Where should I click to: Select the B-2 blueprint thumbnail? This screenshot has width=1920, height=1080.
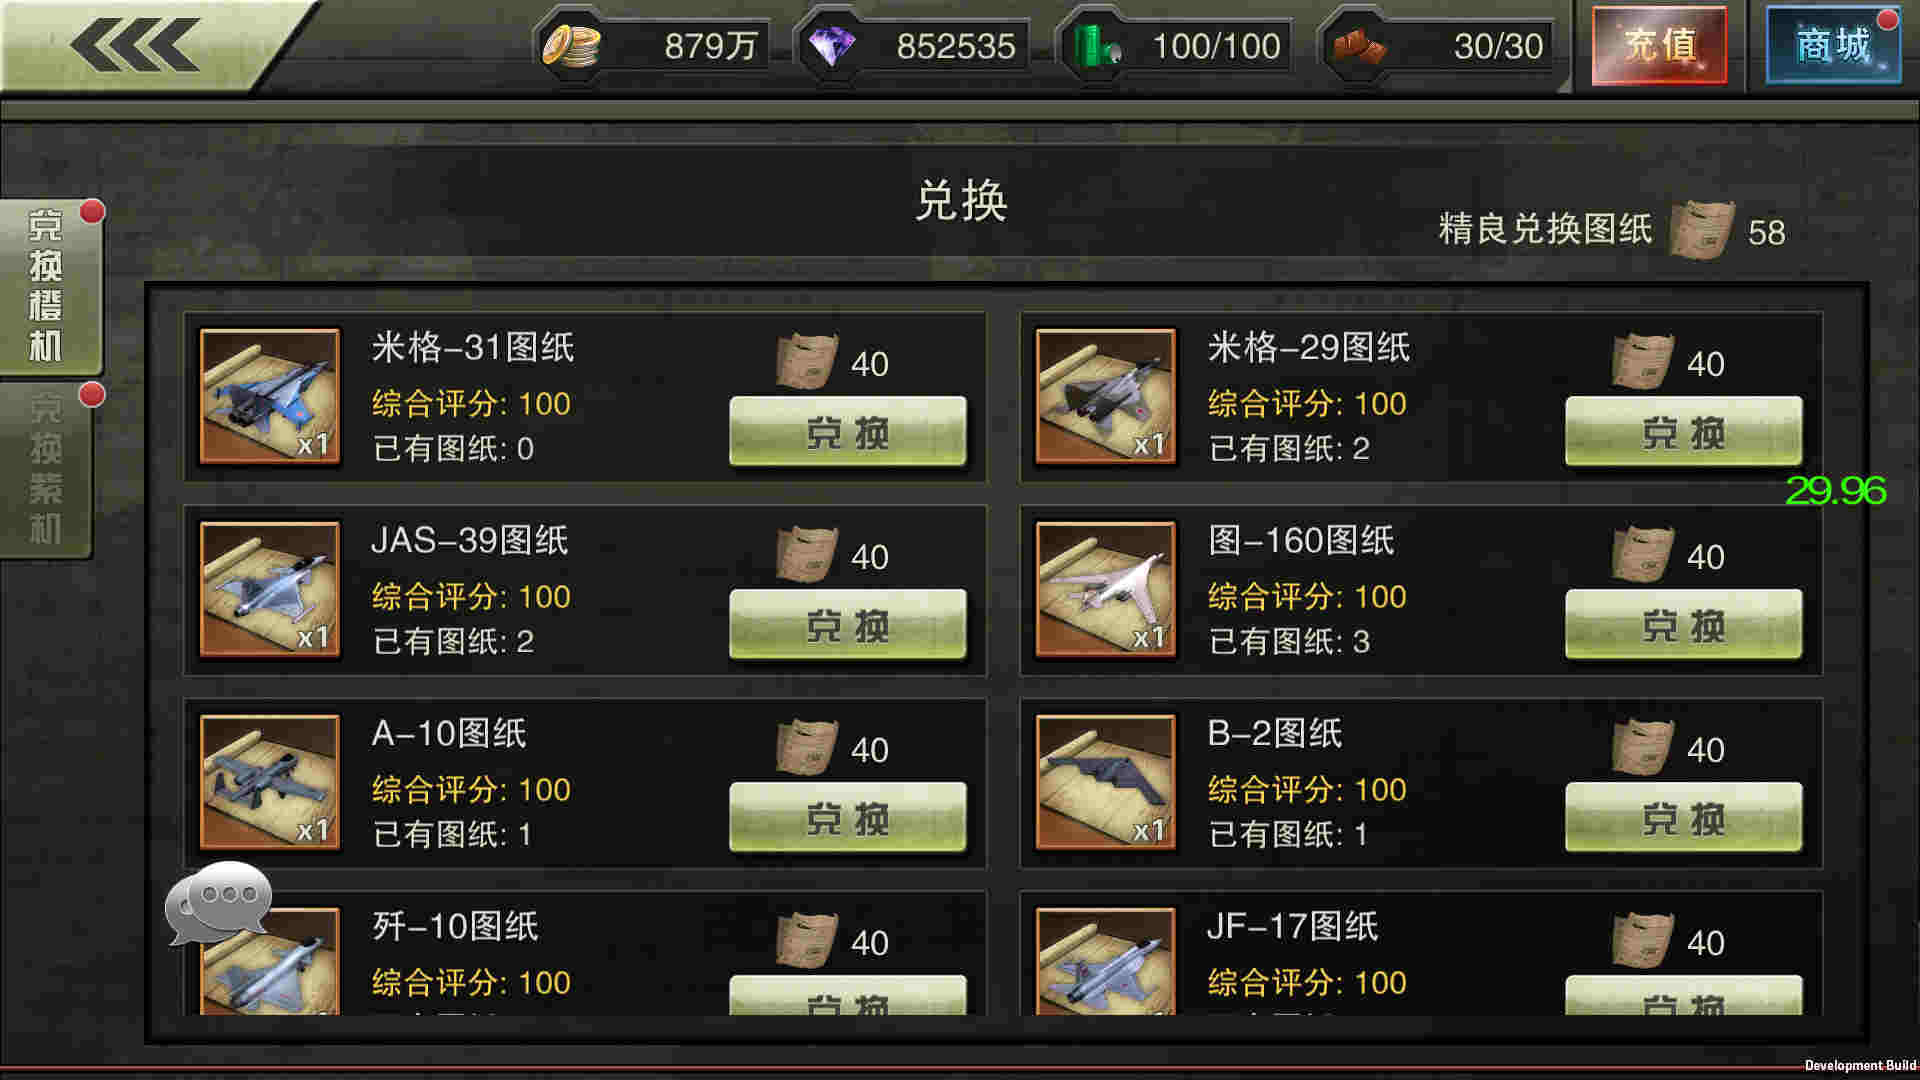coord(1106,782)
